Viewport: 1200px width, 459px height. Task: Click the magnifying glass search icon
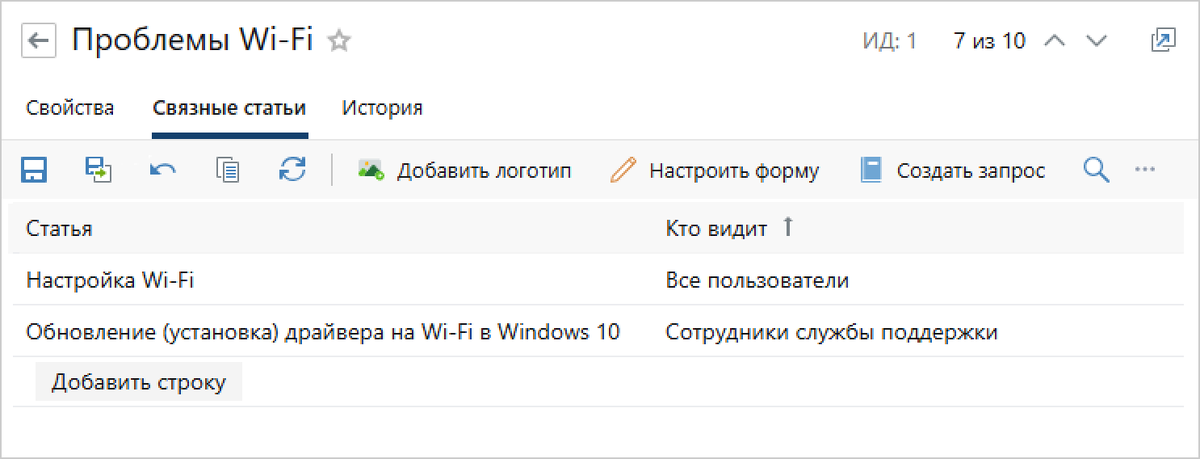click(1096, 171)
